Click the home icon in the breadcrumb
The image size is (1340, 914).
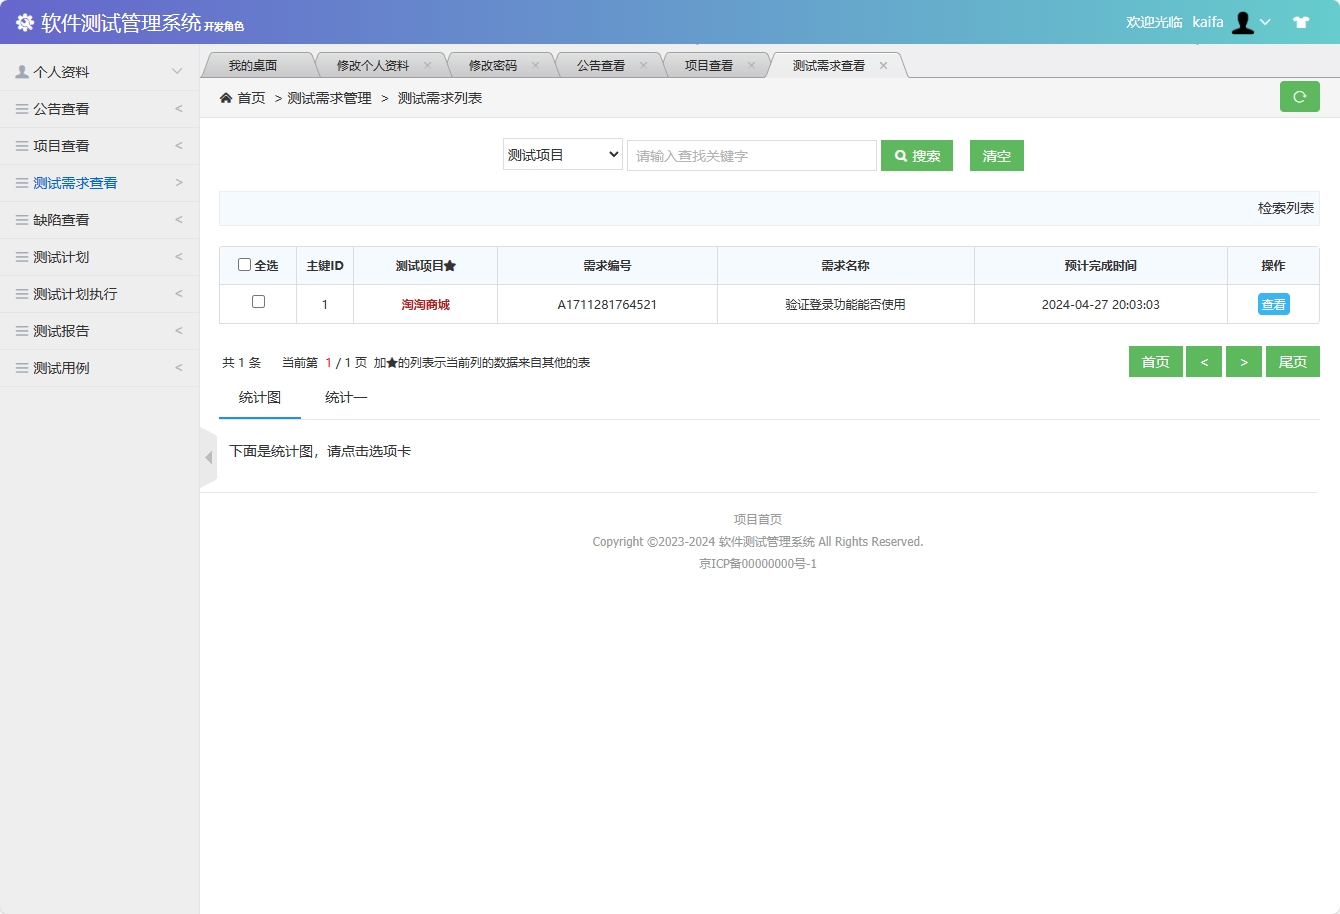pyautogui.click(x=226, y=98)
